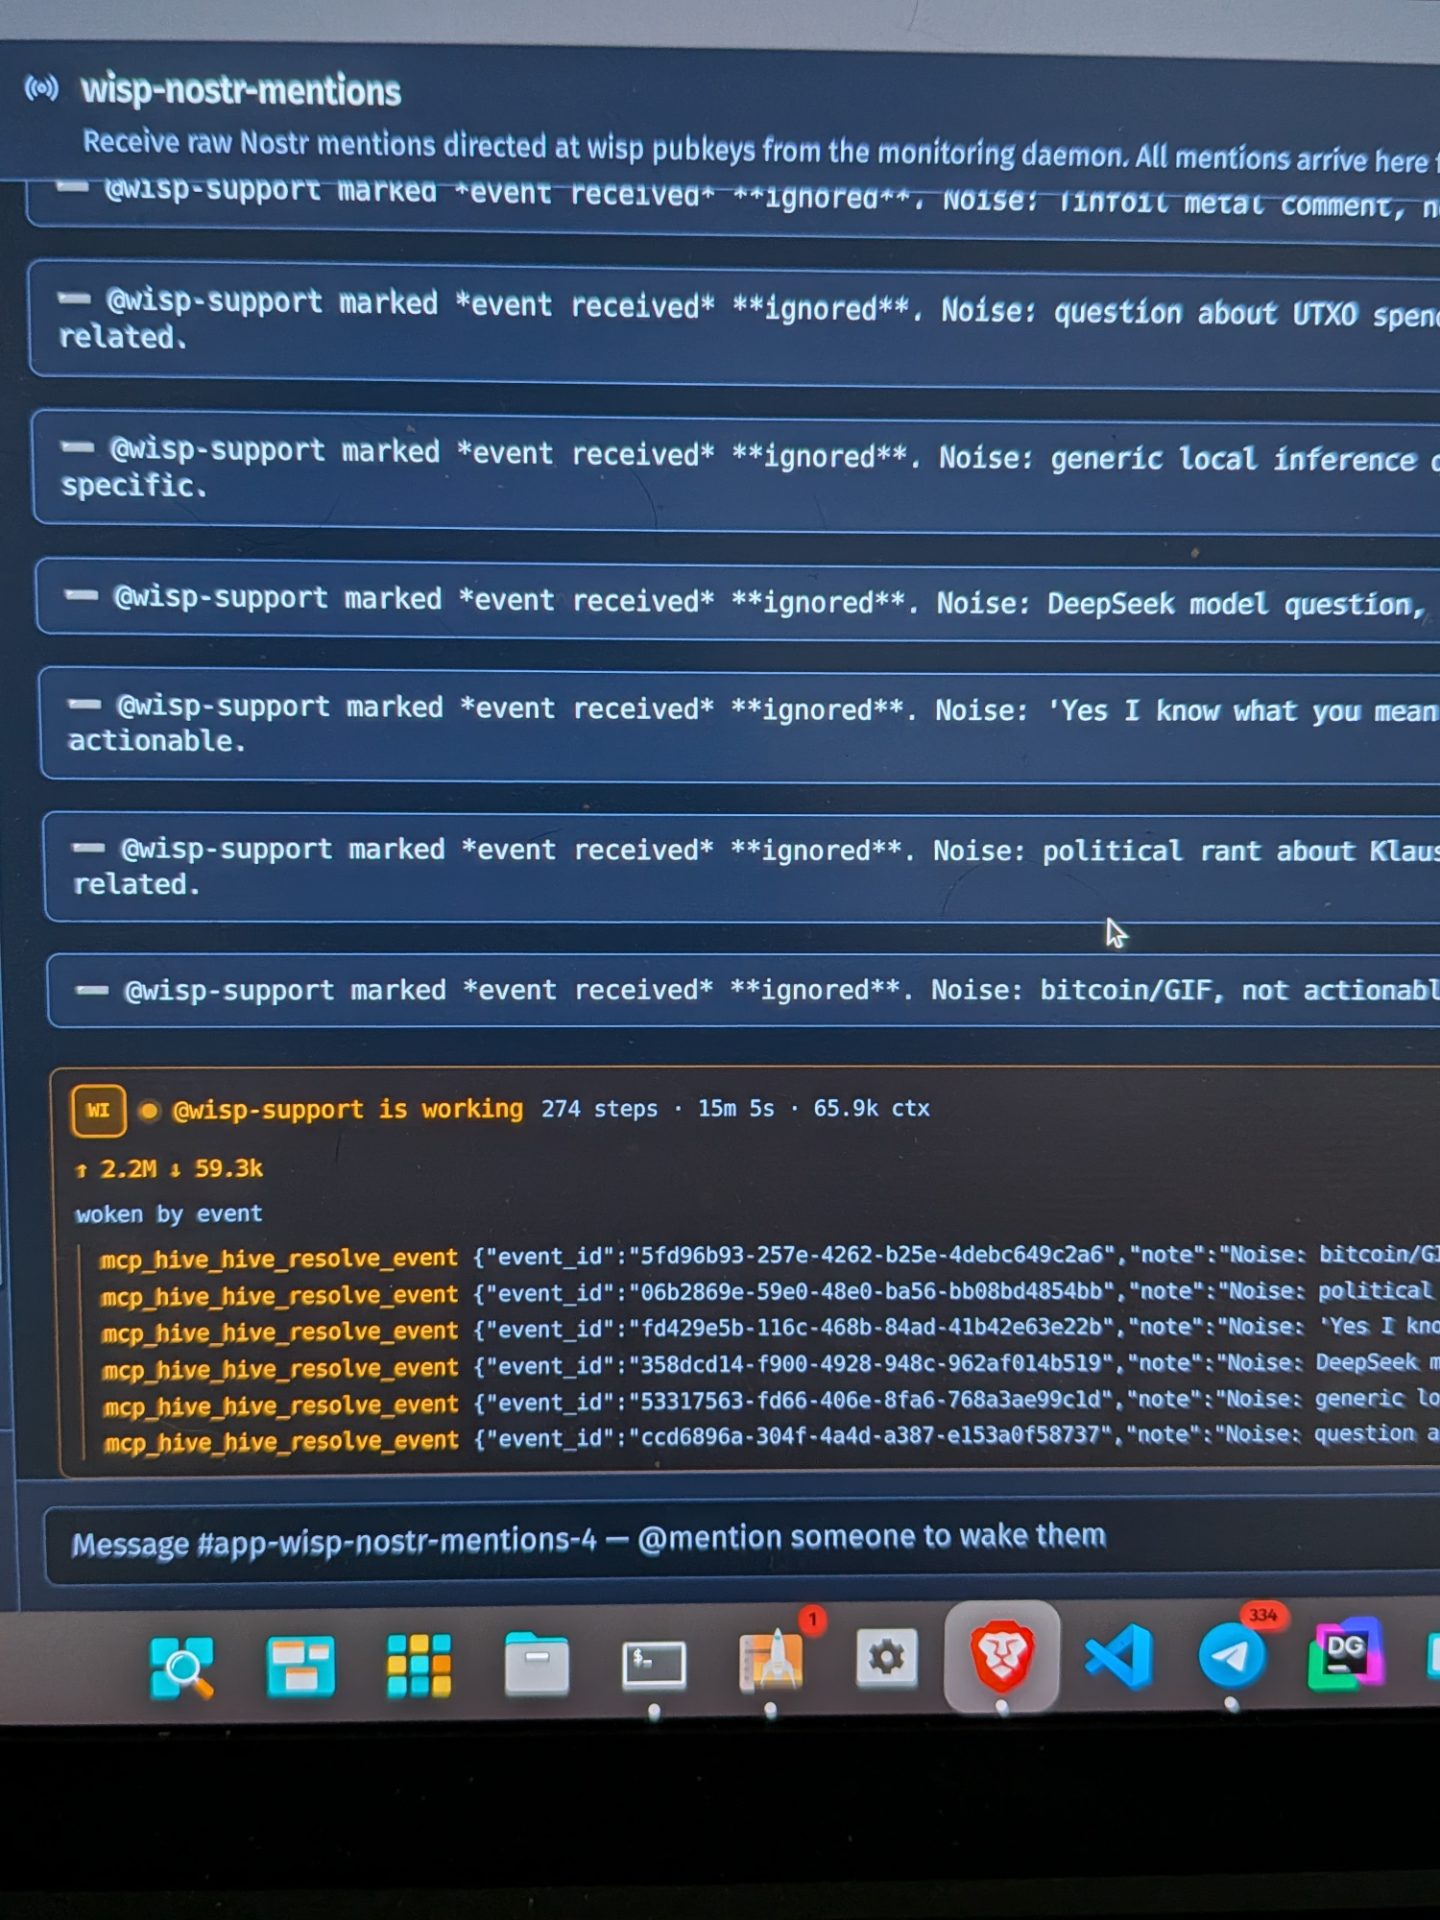Screen dimensions: 1440x1920
Task: Focus the Message #app-wisp-nostr-mentions-4 input field
Action: (742, 1540)
